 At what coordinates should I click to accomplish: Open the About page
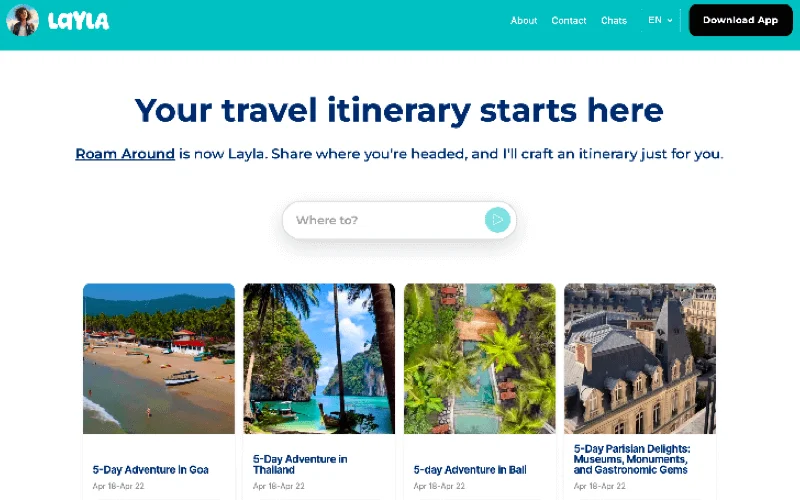523,20
